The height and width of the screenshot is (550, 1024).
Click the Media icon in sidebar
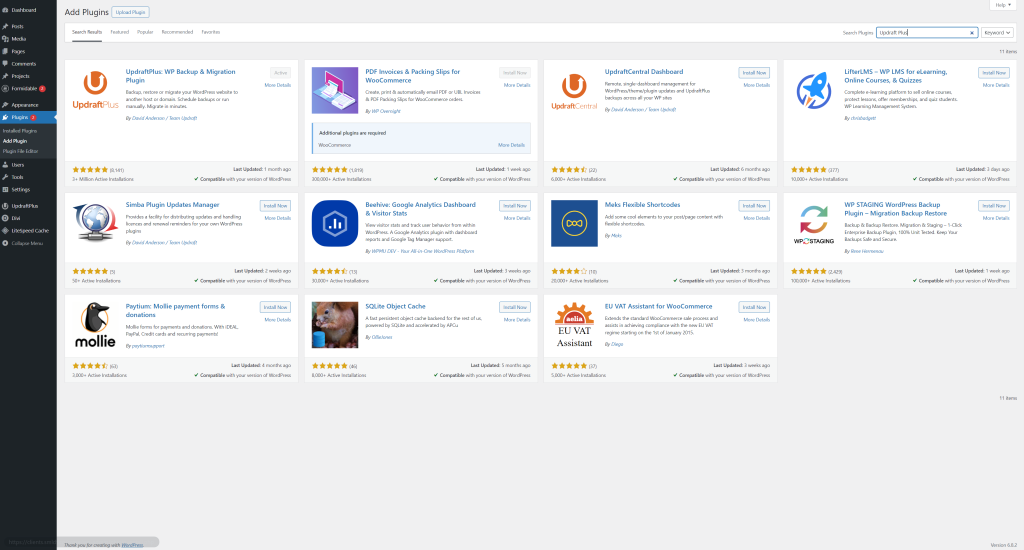click(x=5, y=38)
